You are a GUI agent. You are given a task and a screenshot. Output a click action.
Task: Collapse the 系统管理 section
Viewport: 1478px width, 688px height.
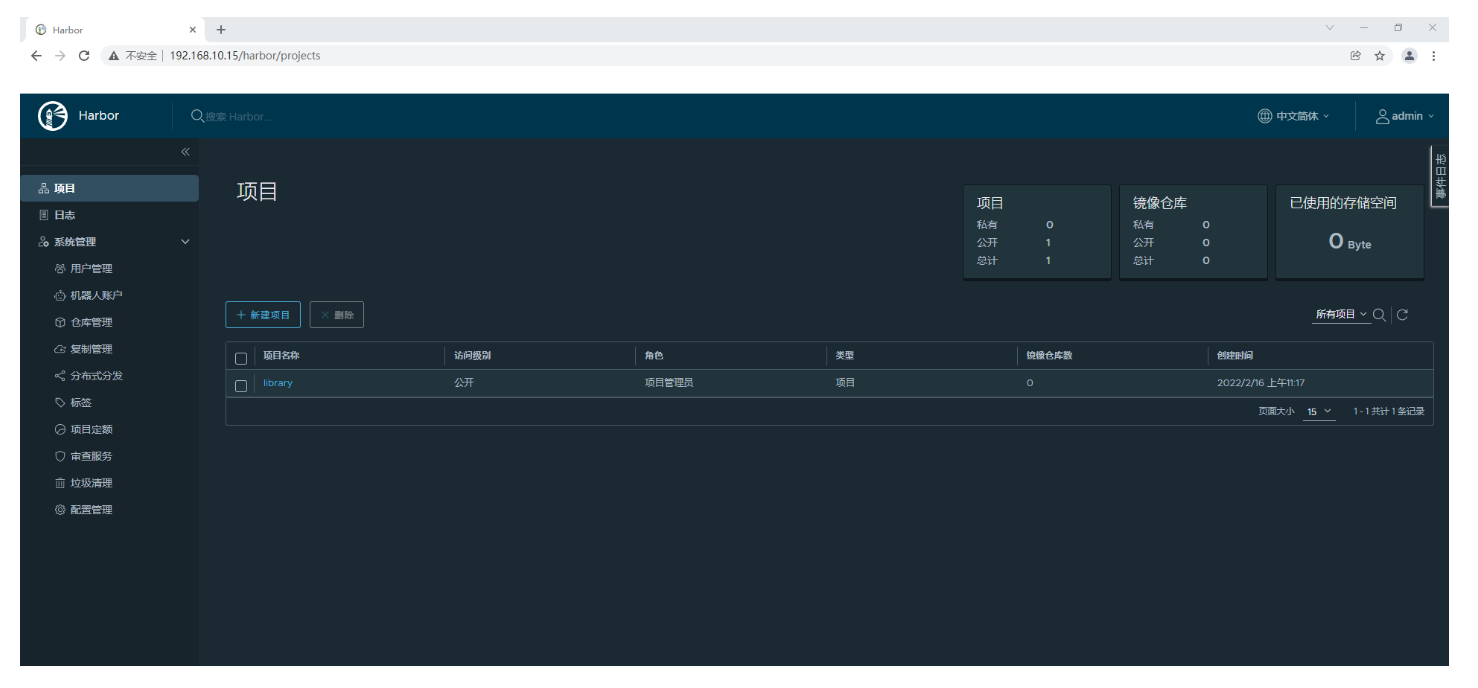(185, 242)
